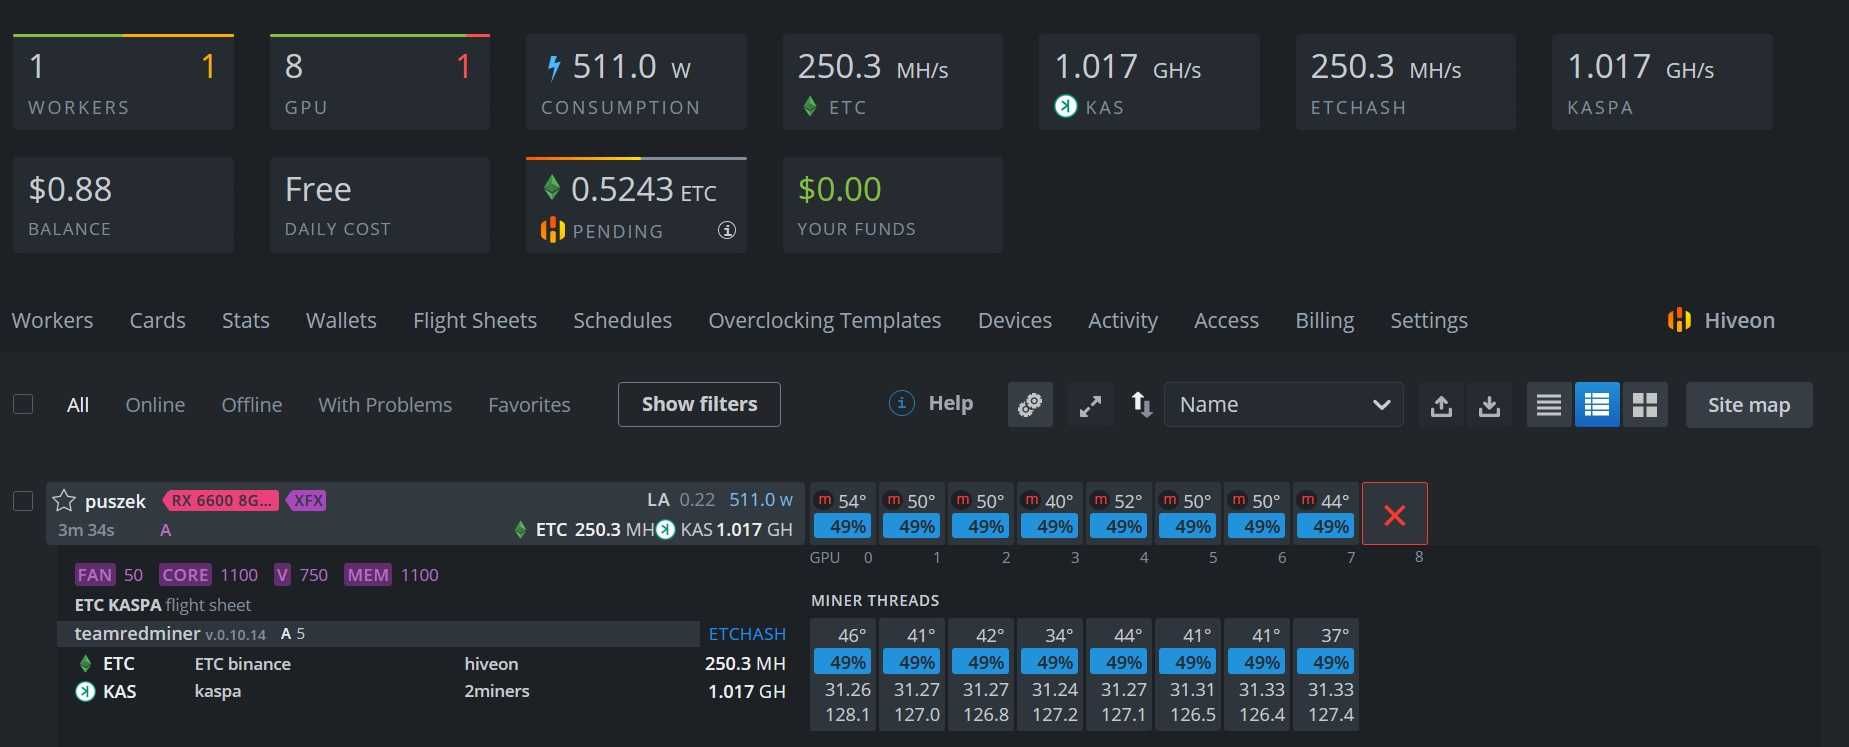Open Flight Sheets tab

[475, 320]
